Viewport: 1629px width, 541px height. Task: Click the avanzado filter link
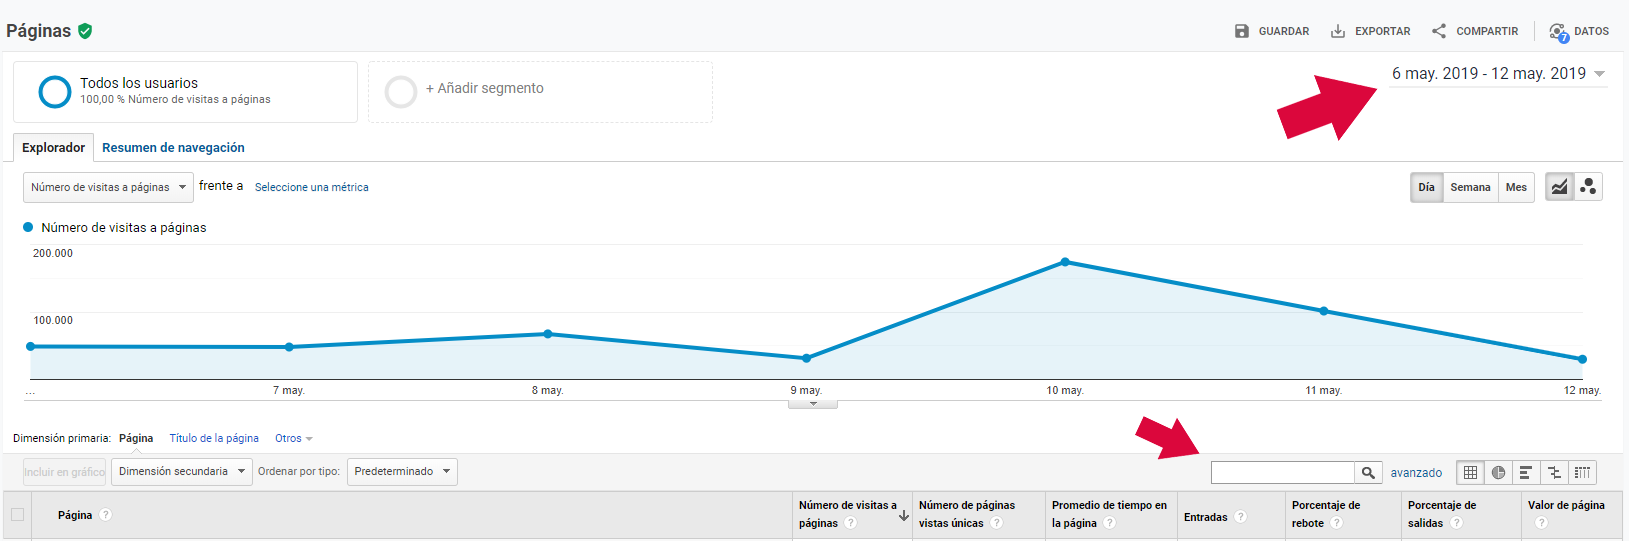tap(1416, 473)
